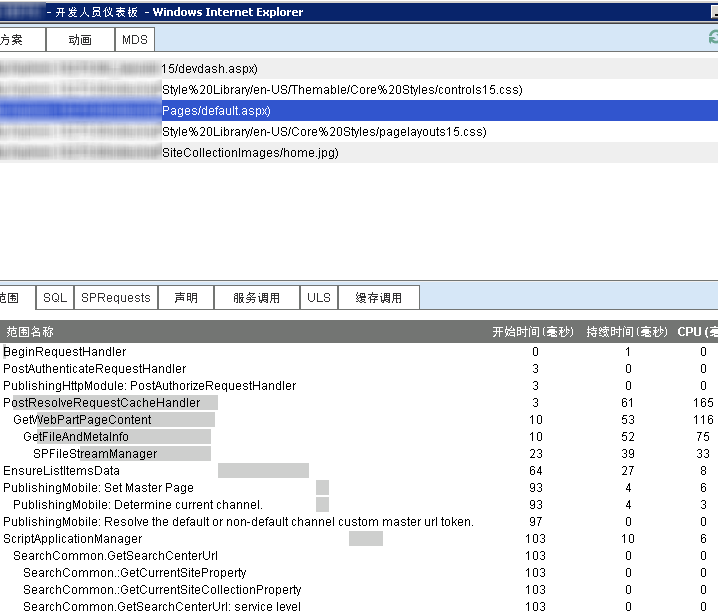Switch to the SPRequests tab
718x616 pixels.
[x=116, y=298]
